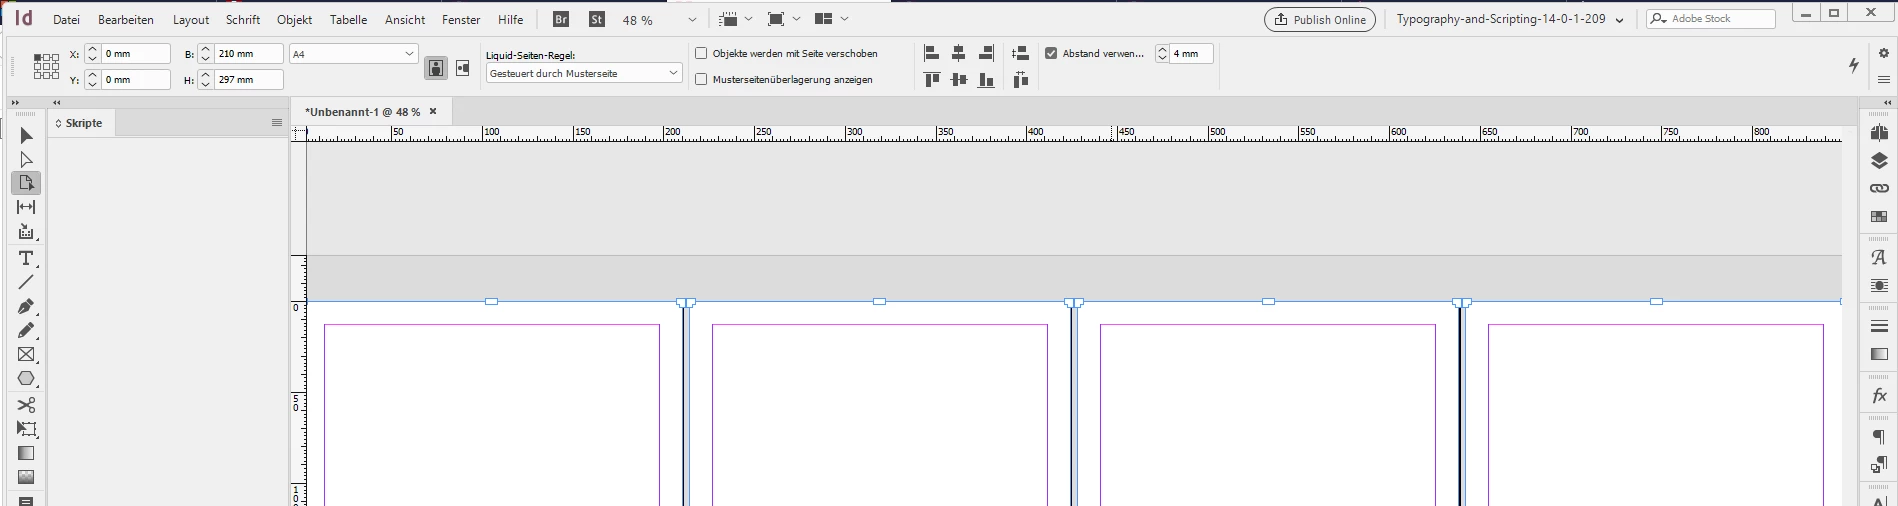Open Adobe Stock via St icon
Image resolution: width=1898 pixels, height=506 pixels.
pos(597,19)
